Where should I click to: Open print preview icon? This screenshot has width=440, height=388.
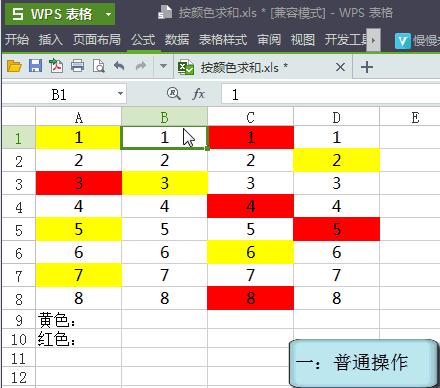99,66
